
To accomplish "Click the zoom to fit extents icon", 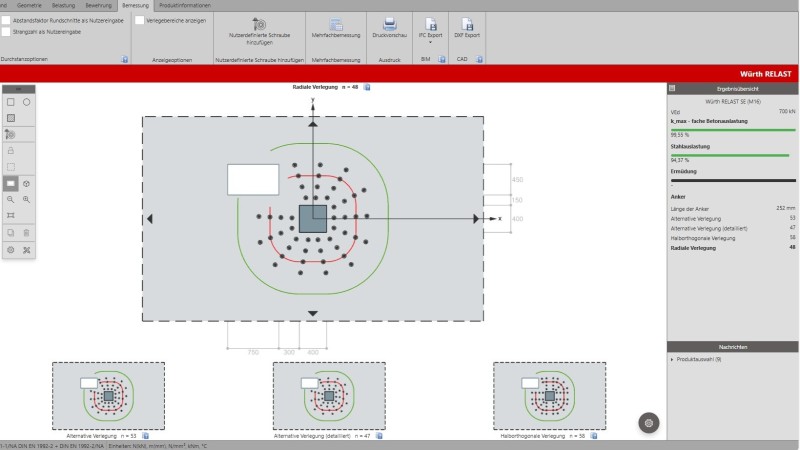I will (11, 215).
